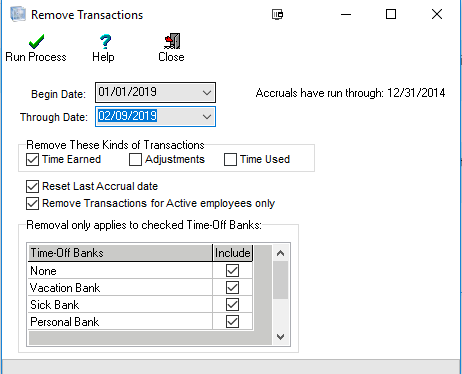Enable the Adjustments checkbox
Image resolution: width=462 pixels, height=374 pixels.
135,159
